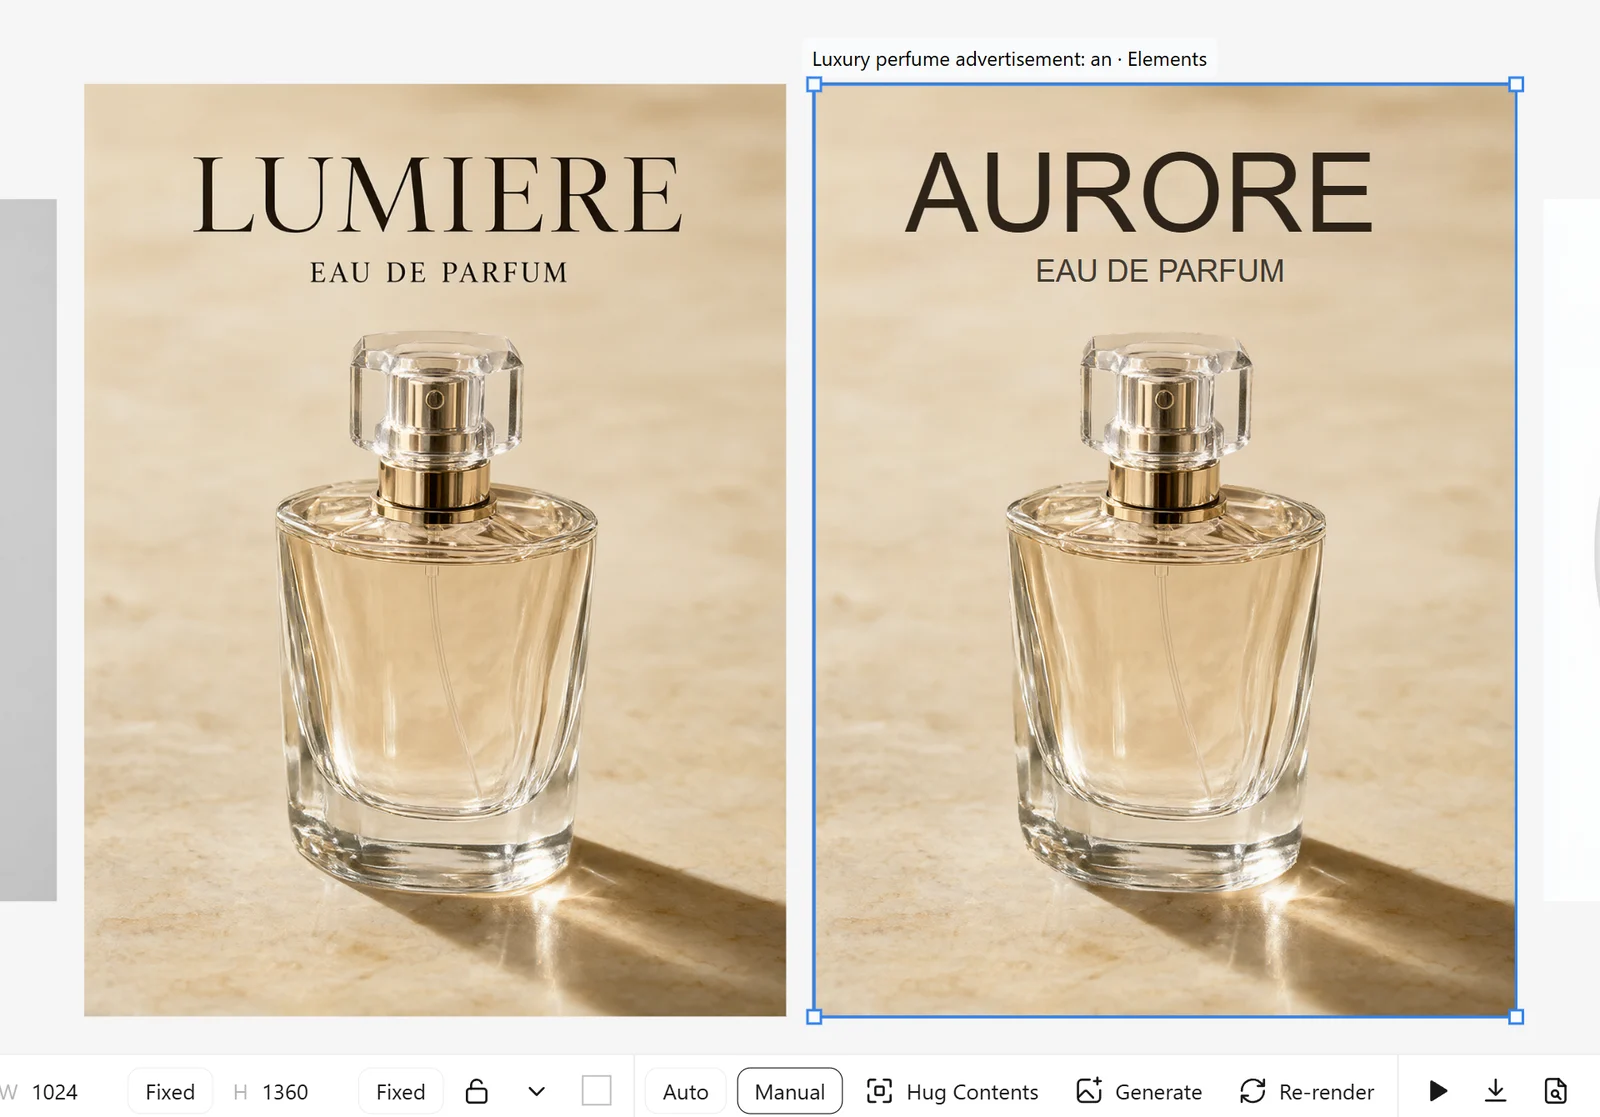This screenshot has height=1117, width=1600.
Task: Open the width Fixed sizing dropdown
Action: point(170,1092)
